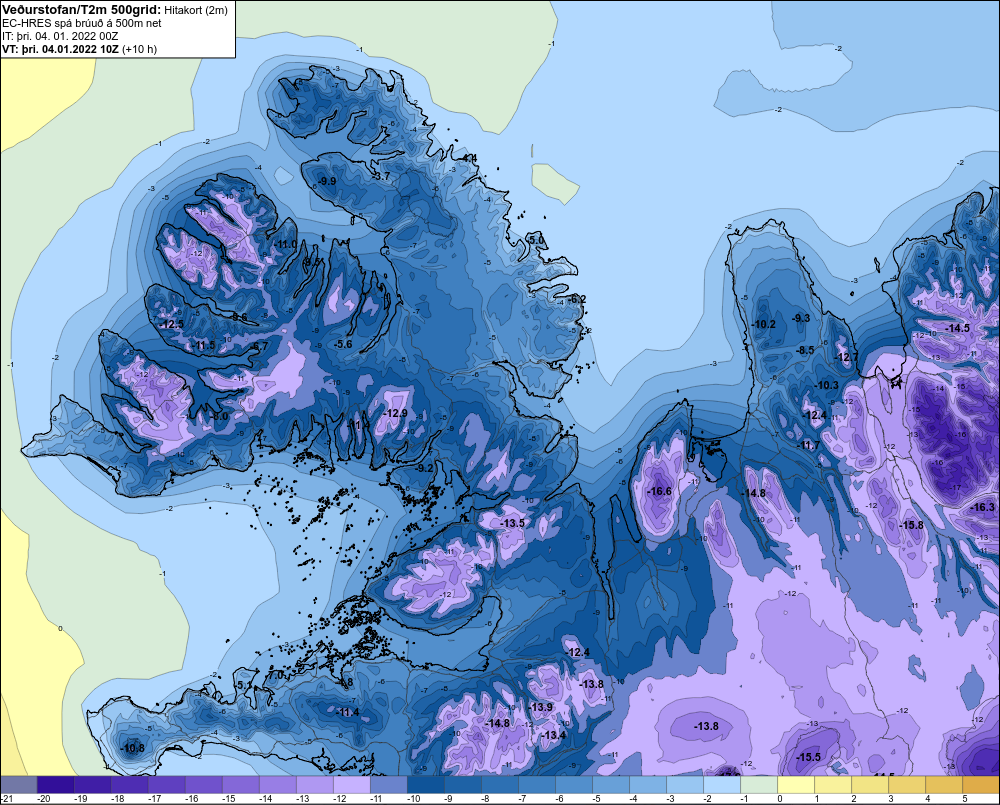The height and width of the screenshot is (805, 1000).
Task: Select the -12.7 temperature value
Action: click(847, 357)
